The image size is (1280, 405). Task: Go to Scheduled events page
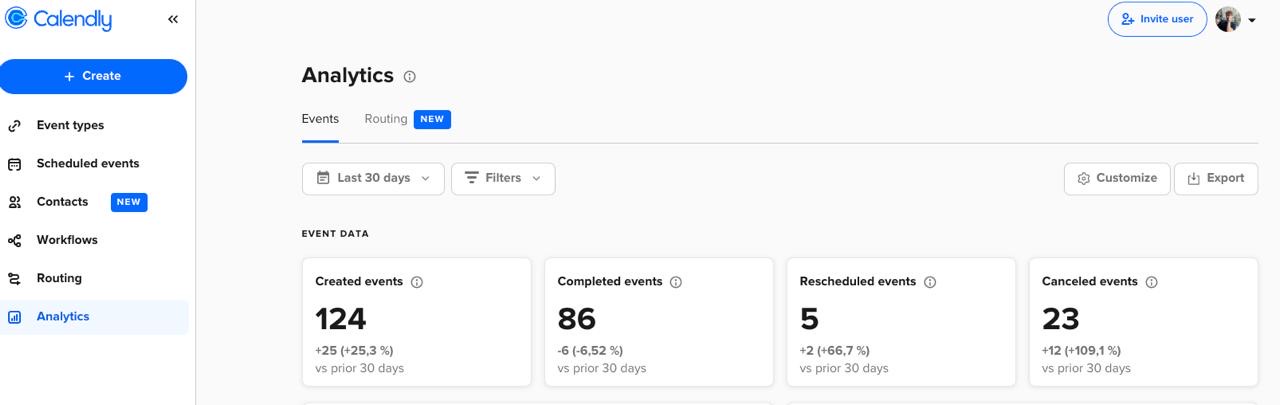pyautogui.click(x=88, y=163)
